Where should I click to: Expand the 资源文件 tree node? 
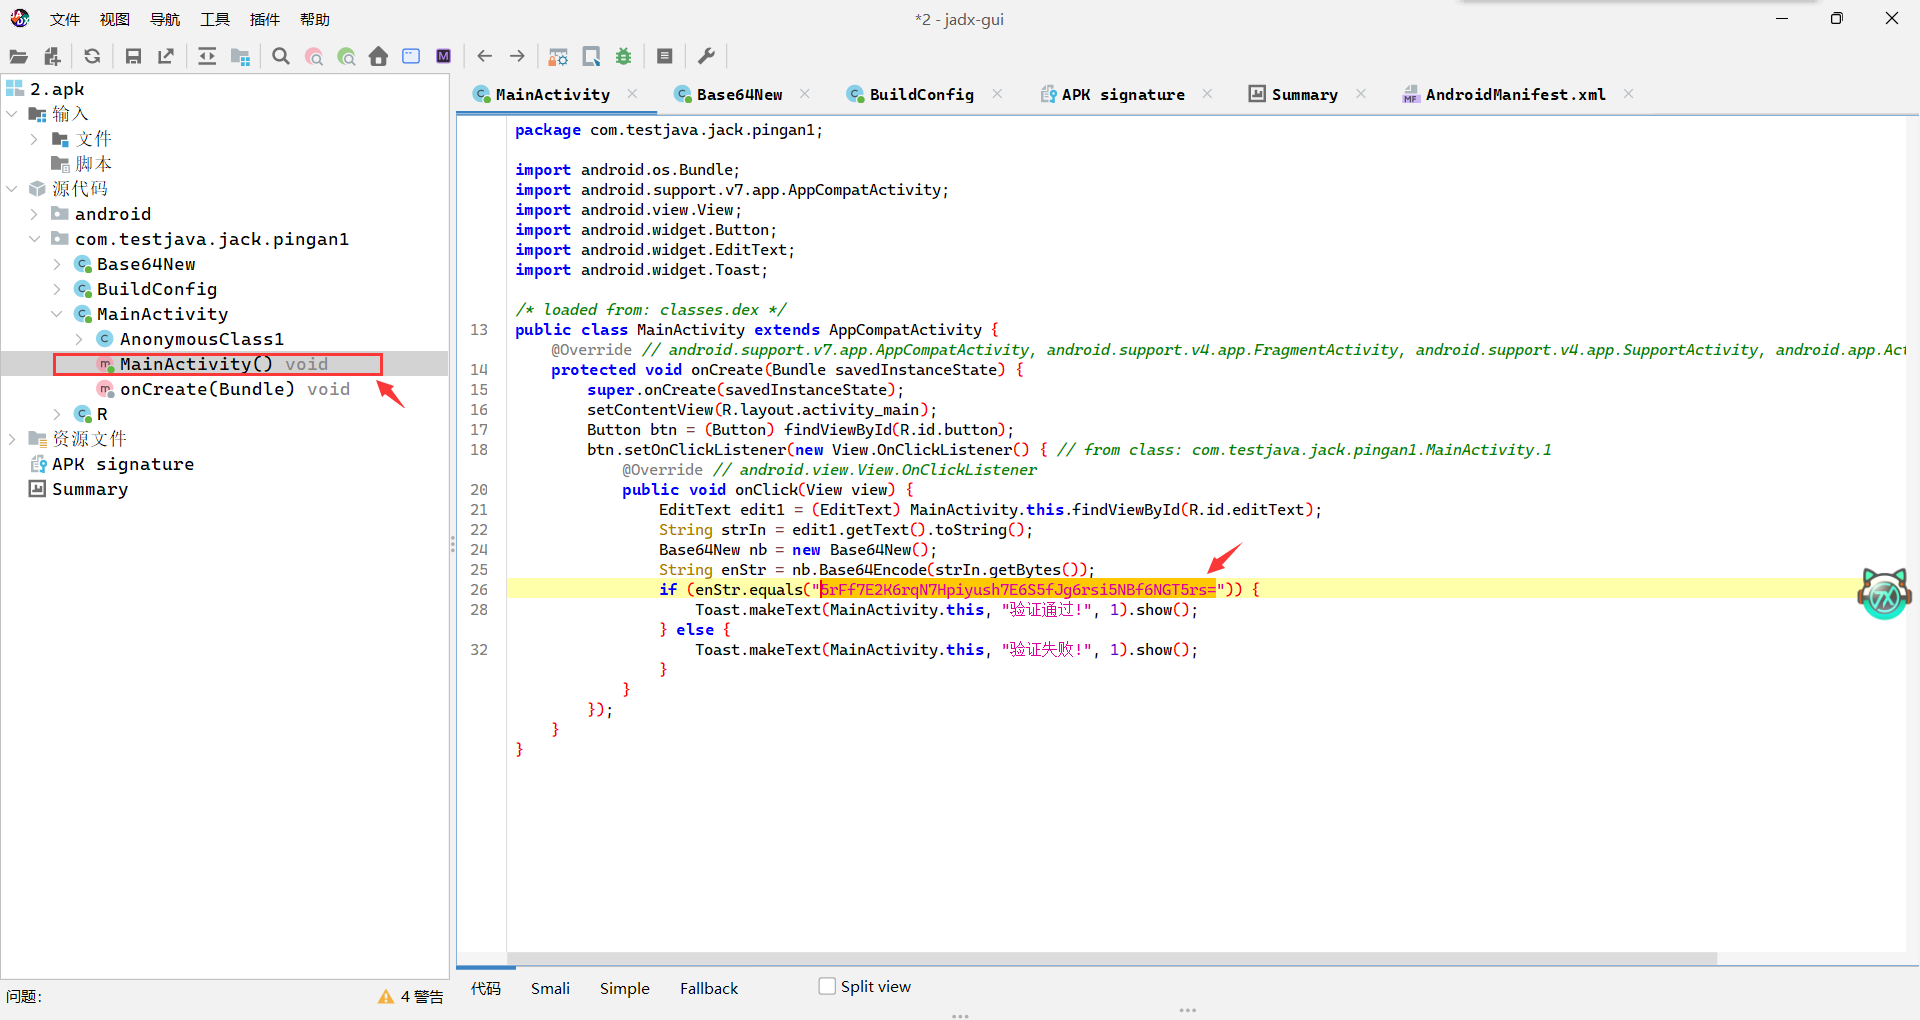click(x=12, y=439)
